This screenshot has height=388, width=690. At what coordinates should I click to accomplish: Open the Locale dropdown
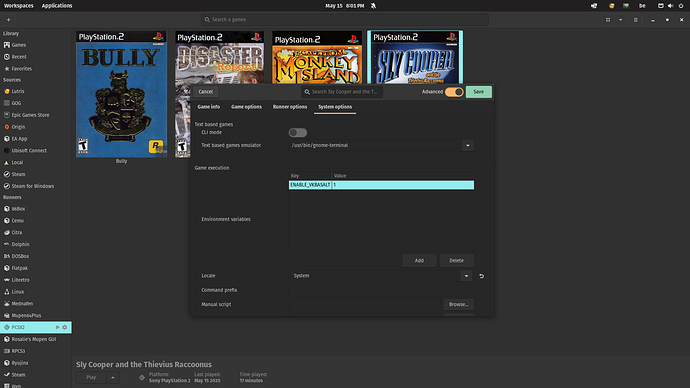coord(466,276)
